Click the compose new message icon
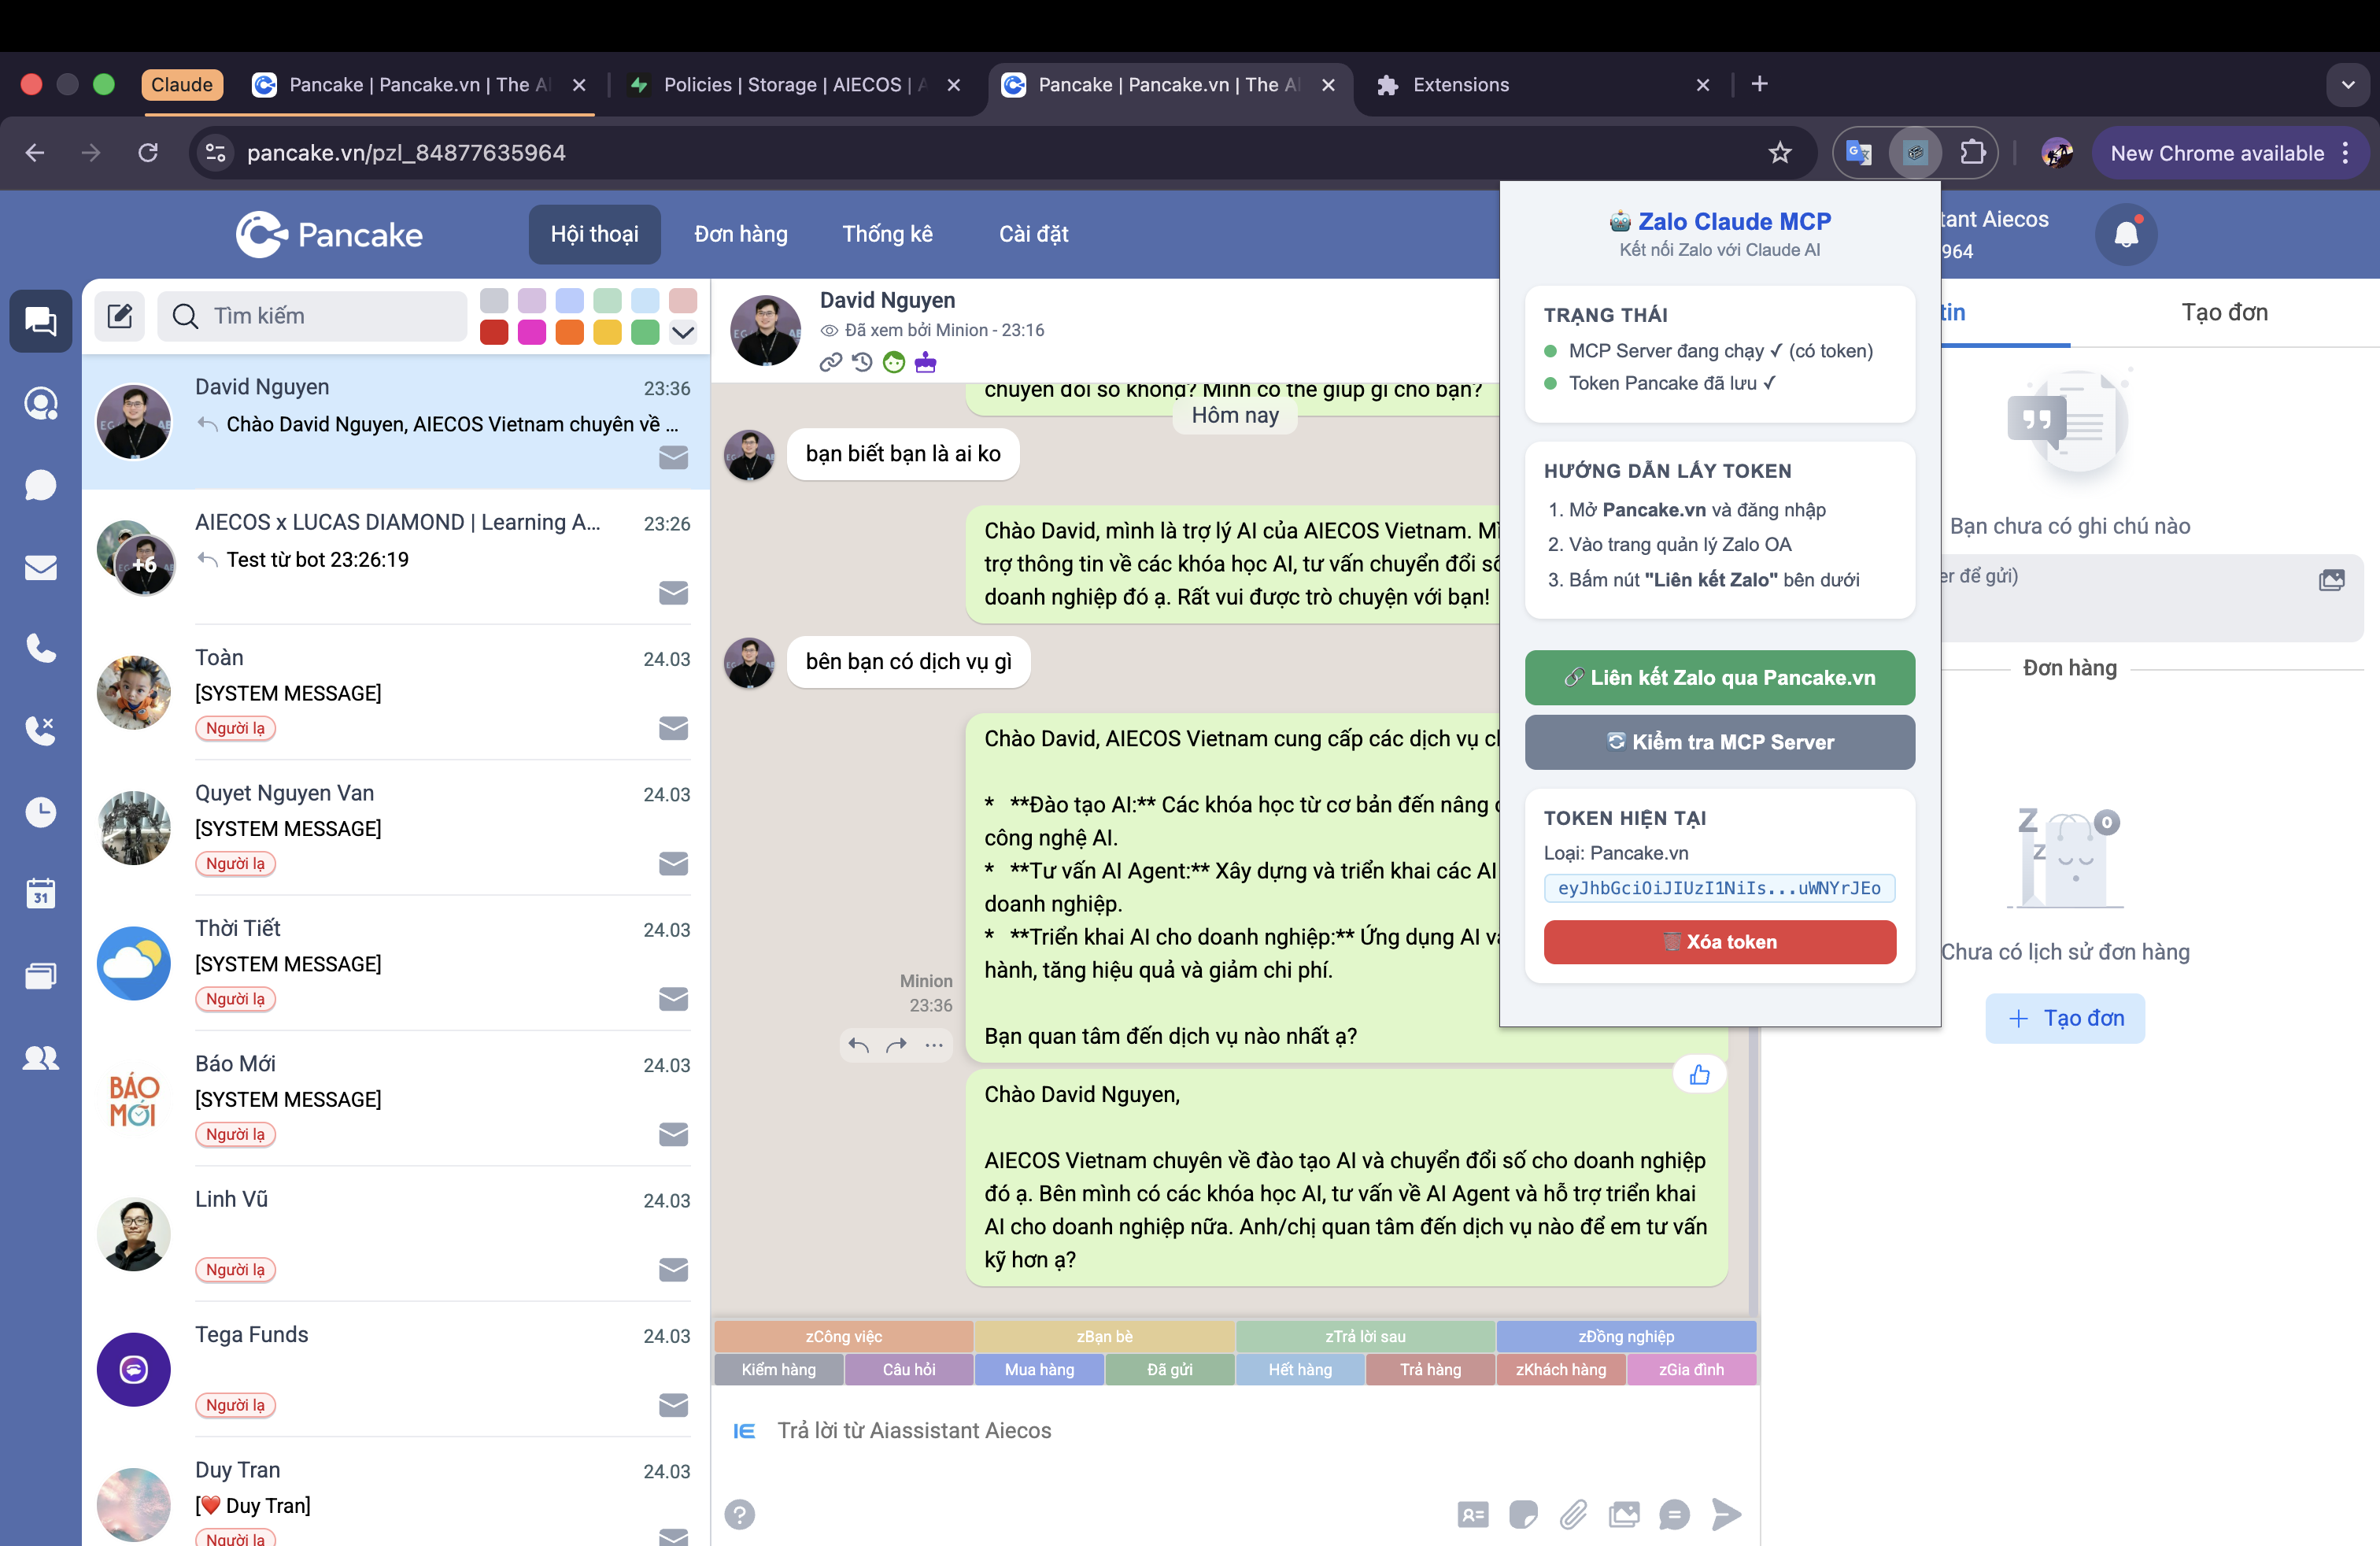 pyautogui.click(x=120, y=316)
